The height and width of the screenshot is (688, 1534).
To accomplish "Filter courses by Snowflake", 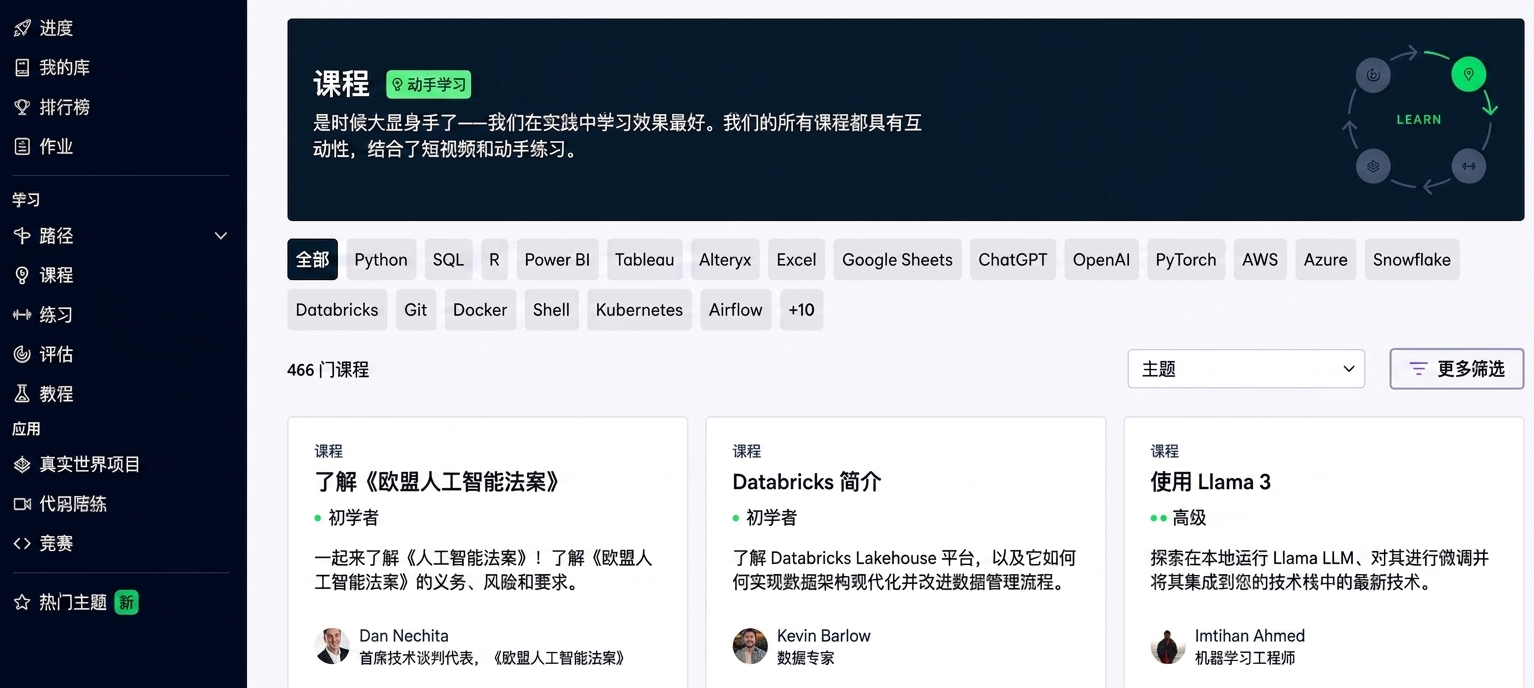I will [x=1412, y=260].
